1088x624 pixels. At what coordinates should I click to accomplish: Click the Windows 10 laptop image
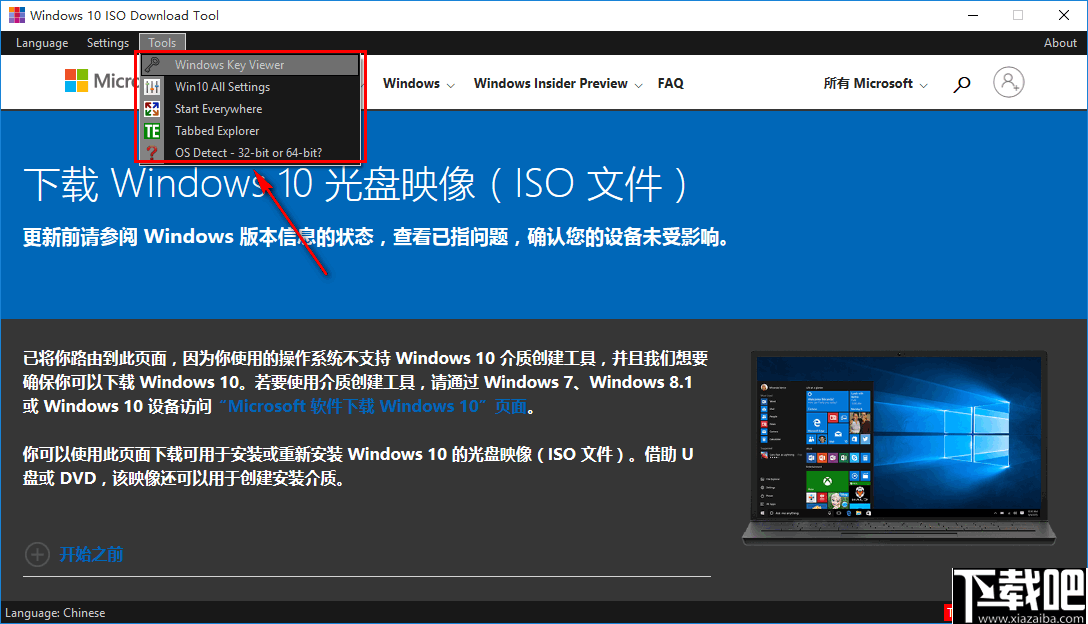coord(899,448)
